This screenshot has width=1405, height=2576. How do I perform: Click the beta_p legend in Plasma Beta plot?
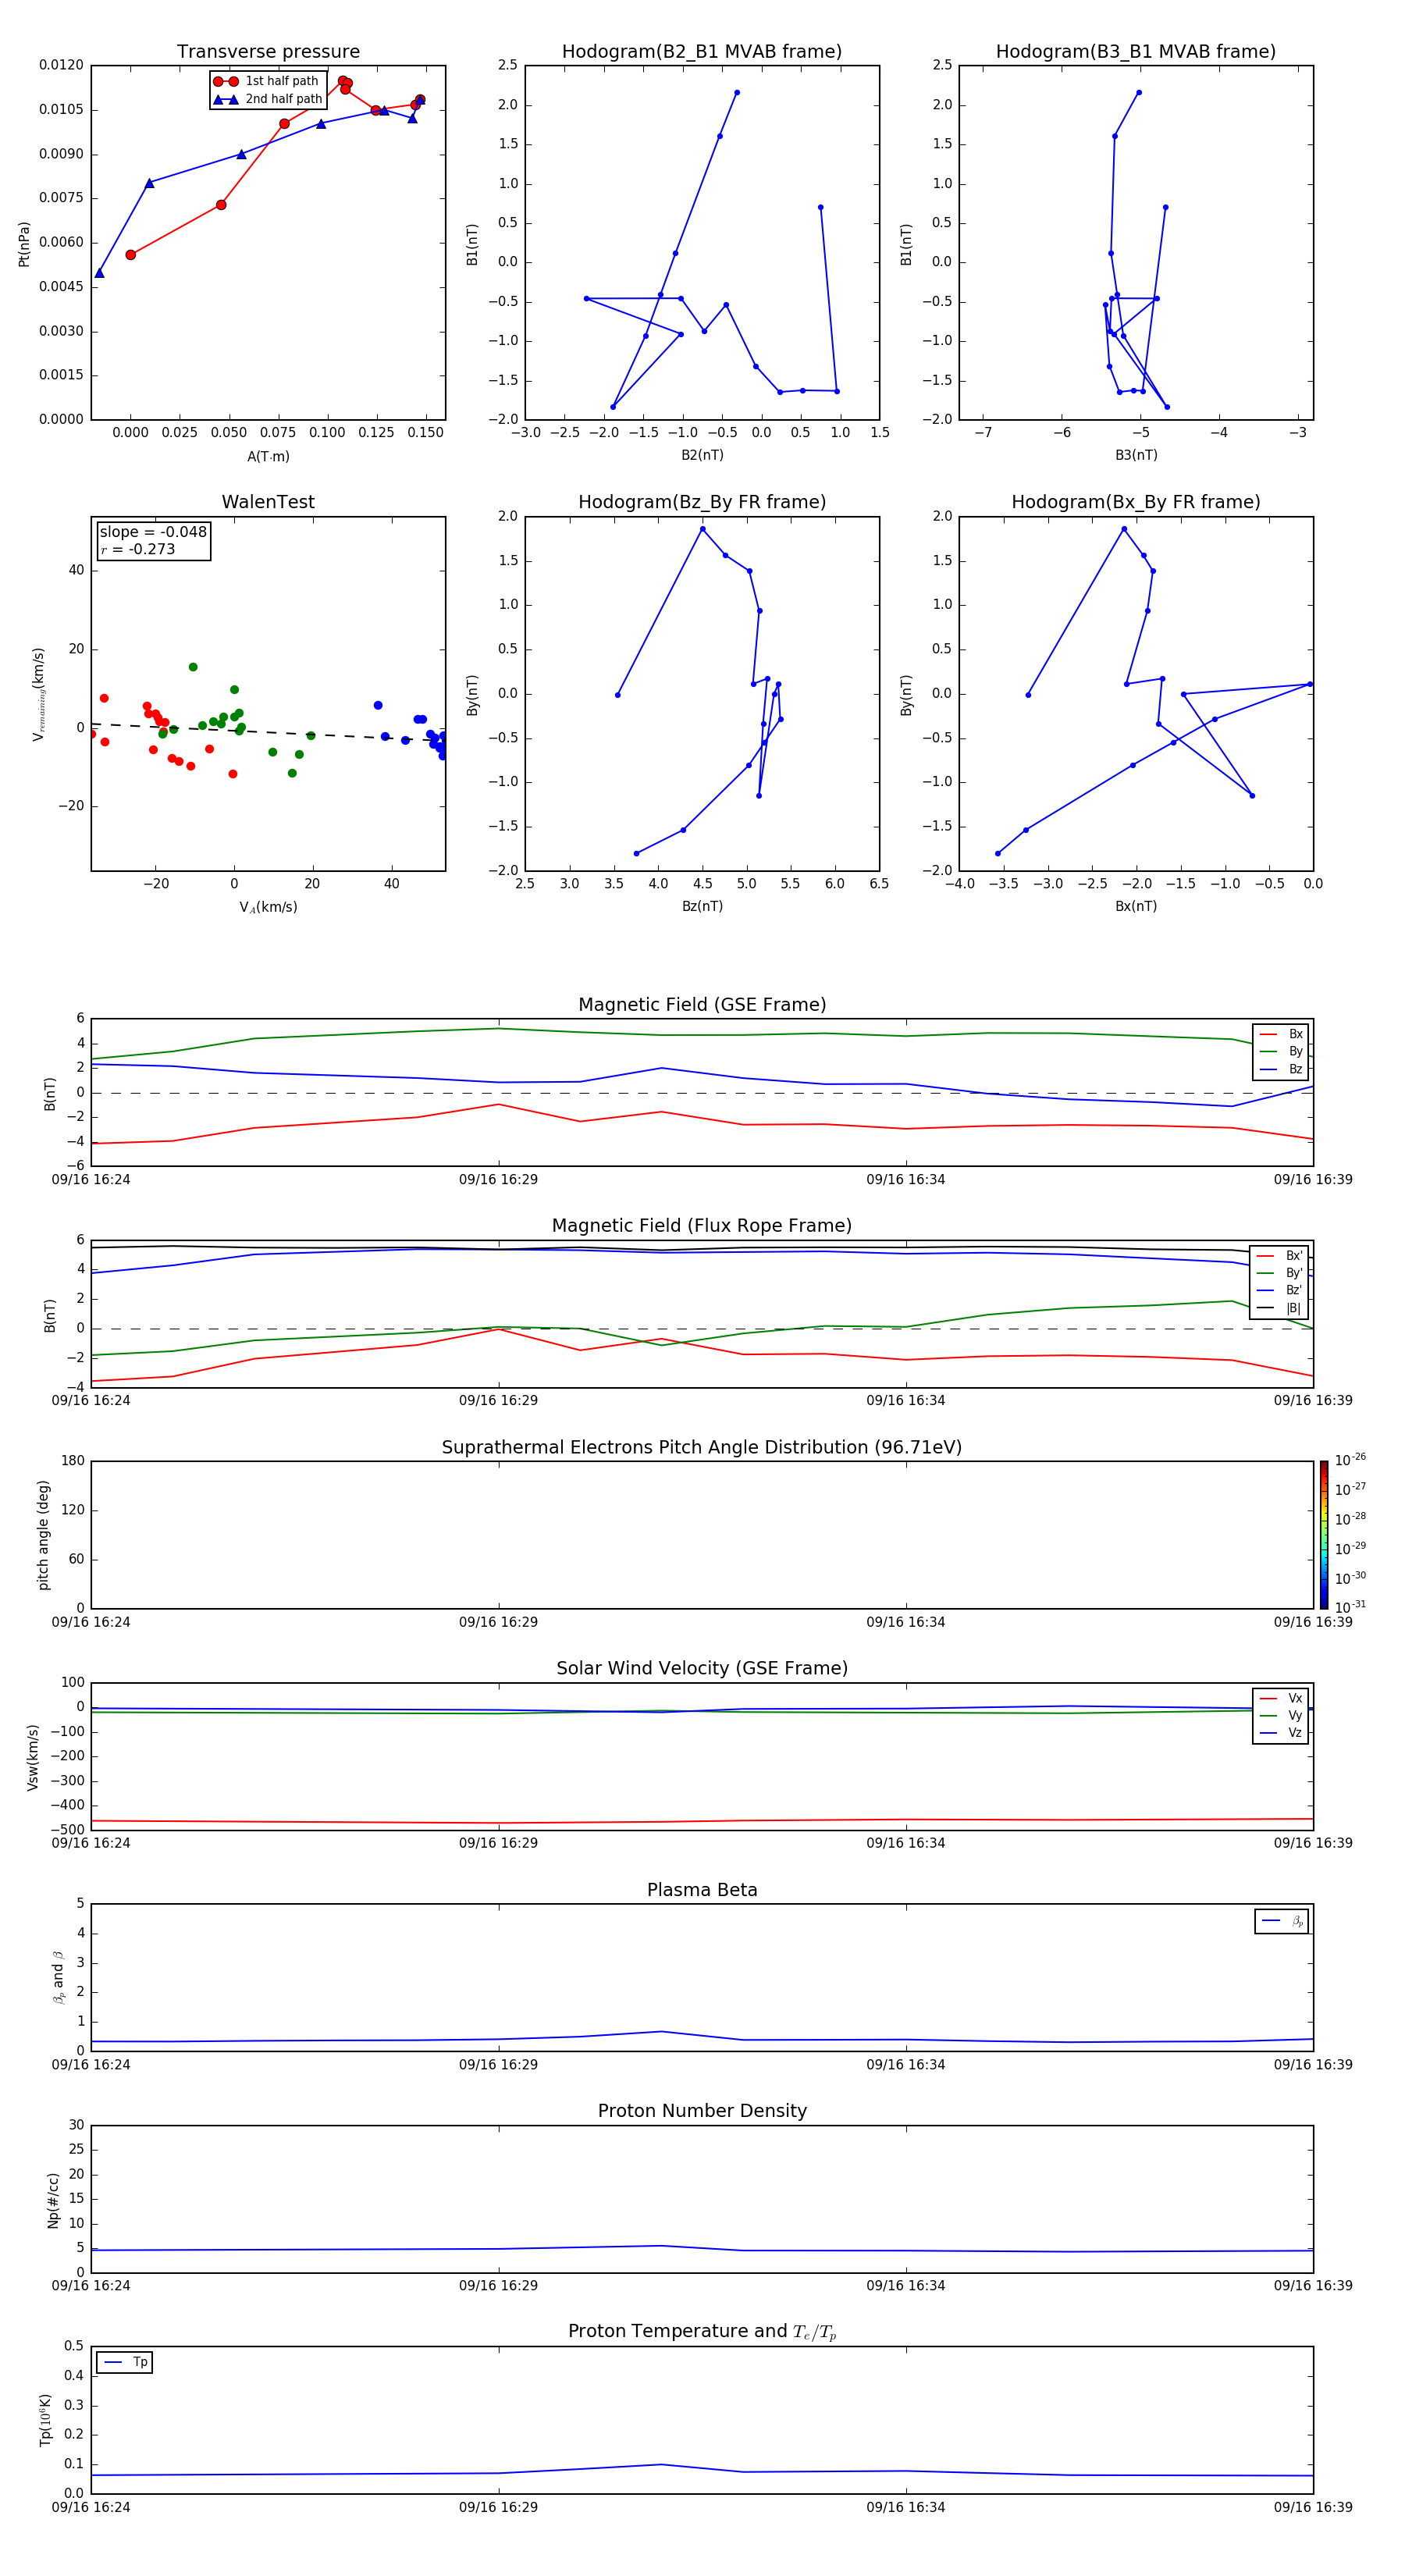coord(1282,1921)
